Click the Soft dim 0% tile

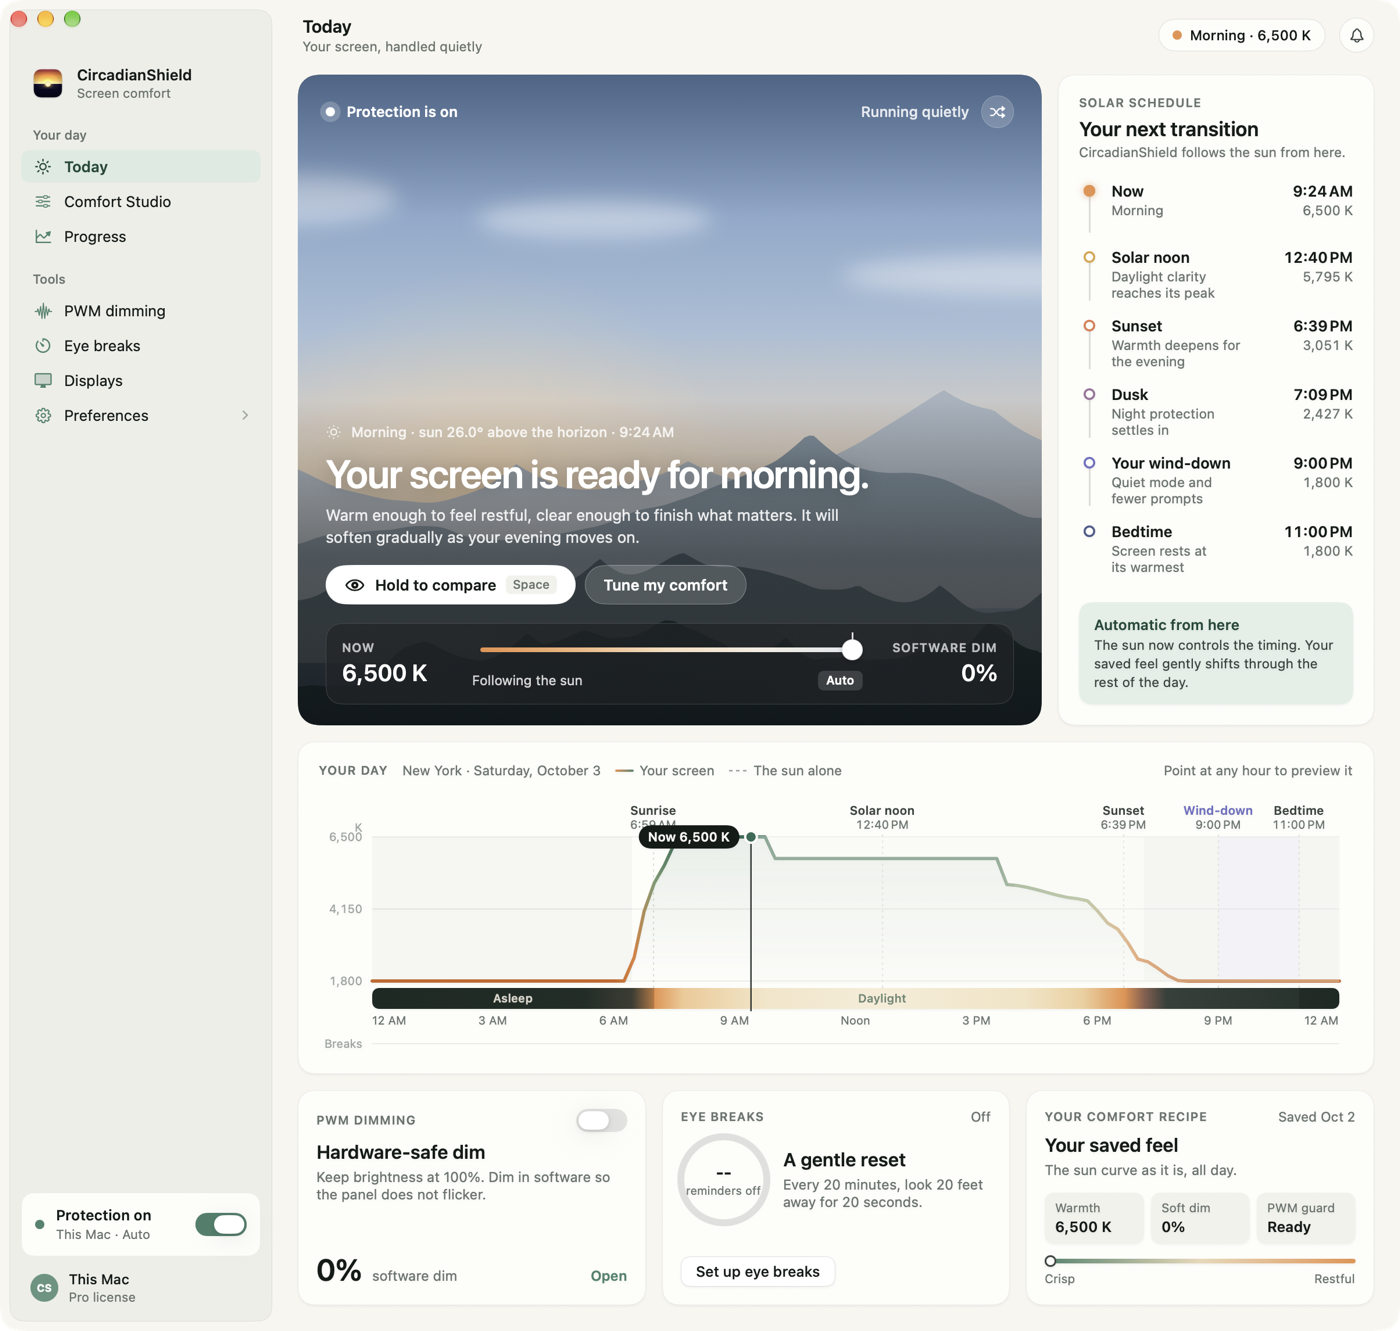(x=1200, y=1218)
